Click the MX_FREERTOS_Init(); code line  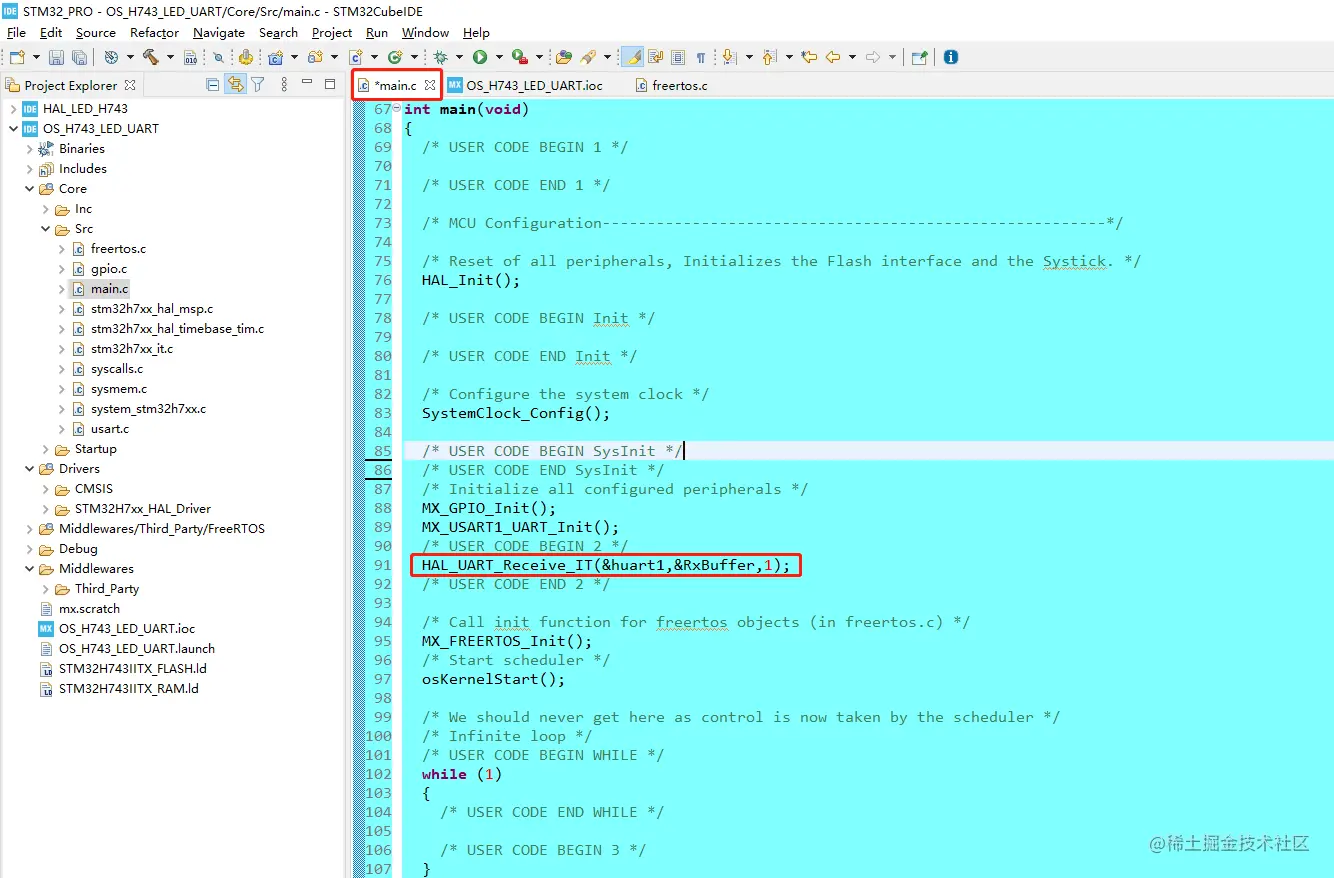(x=506, y=641)
